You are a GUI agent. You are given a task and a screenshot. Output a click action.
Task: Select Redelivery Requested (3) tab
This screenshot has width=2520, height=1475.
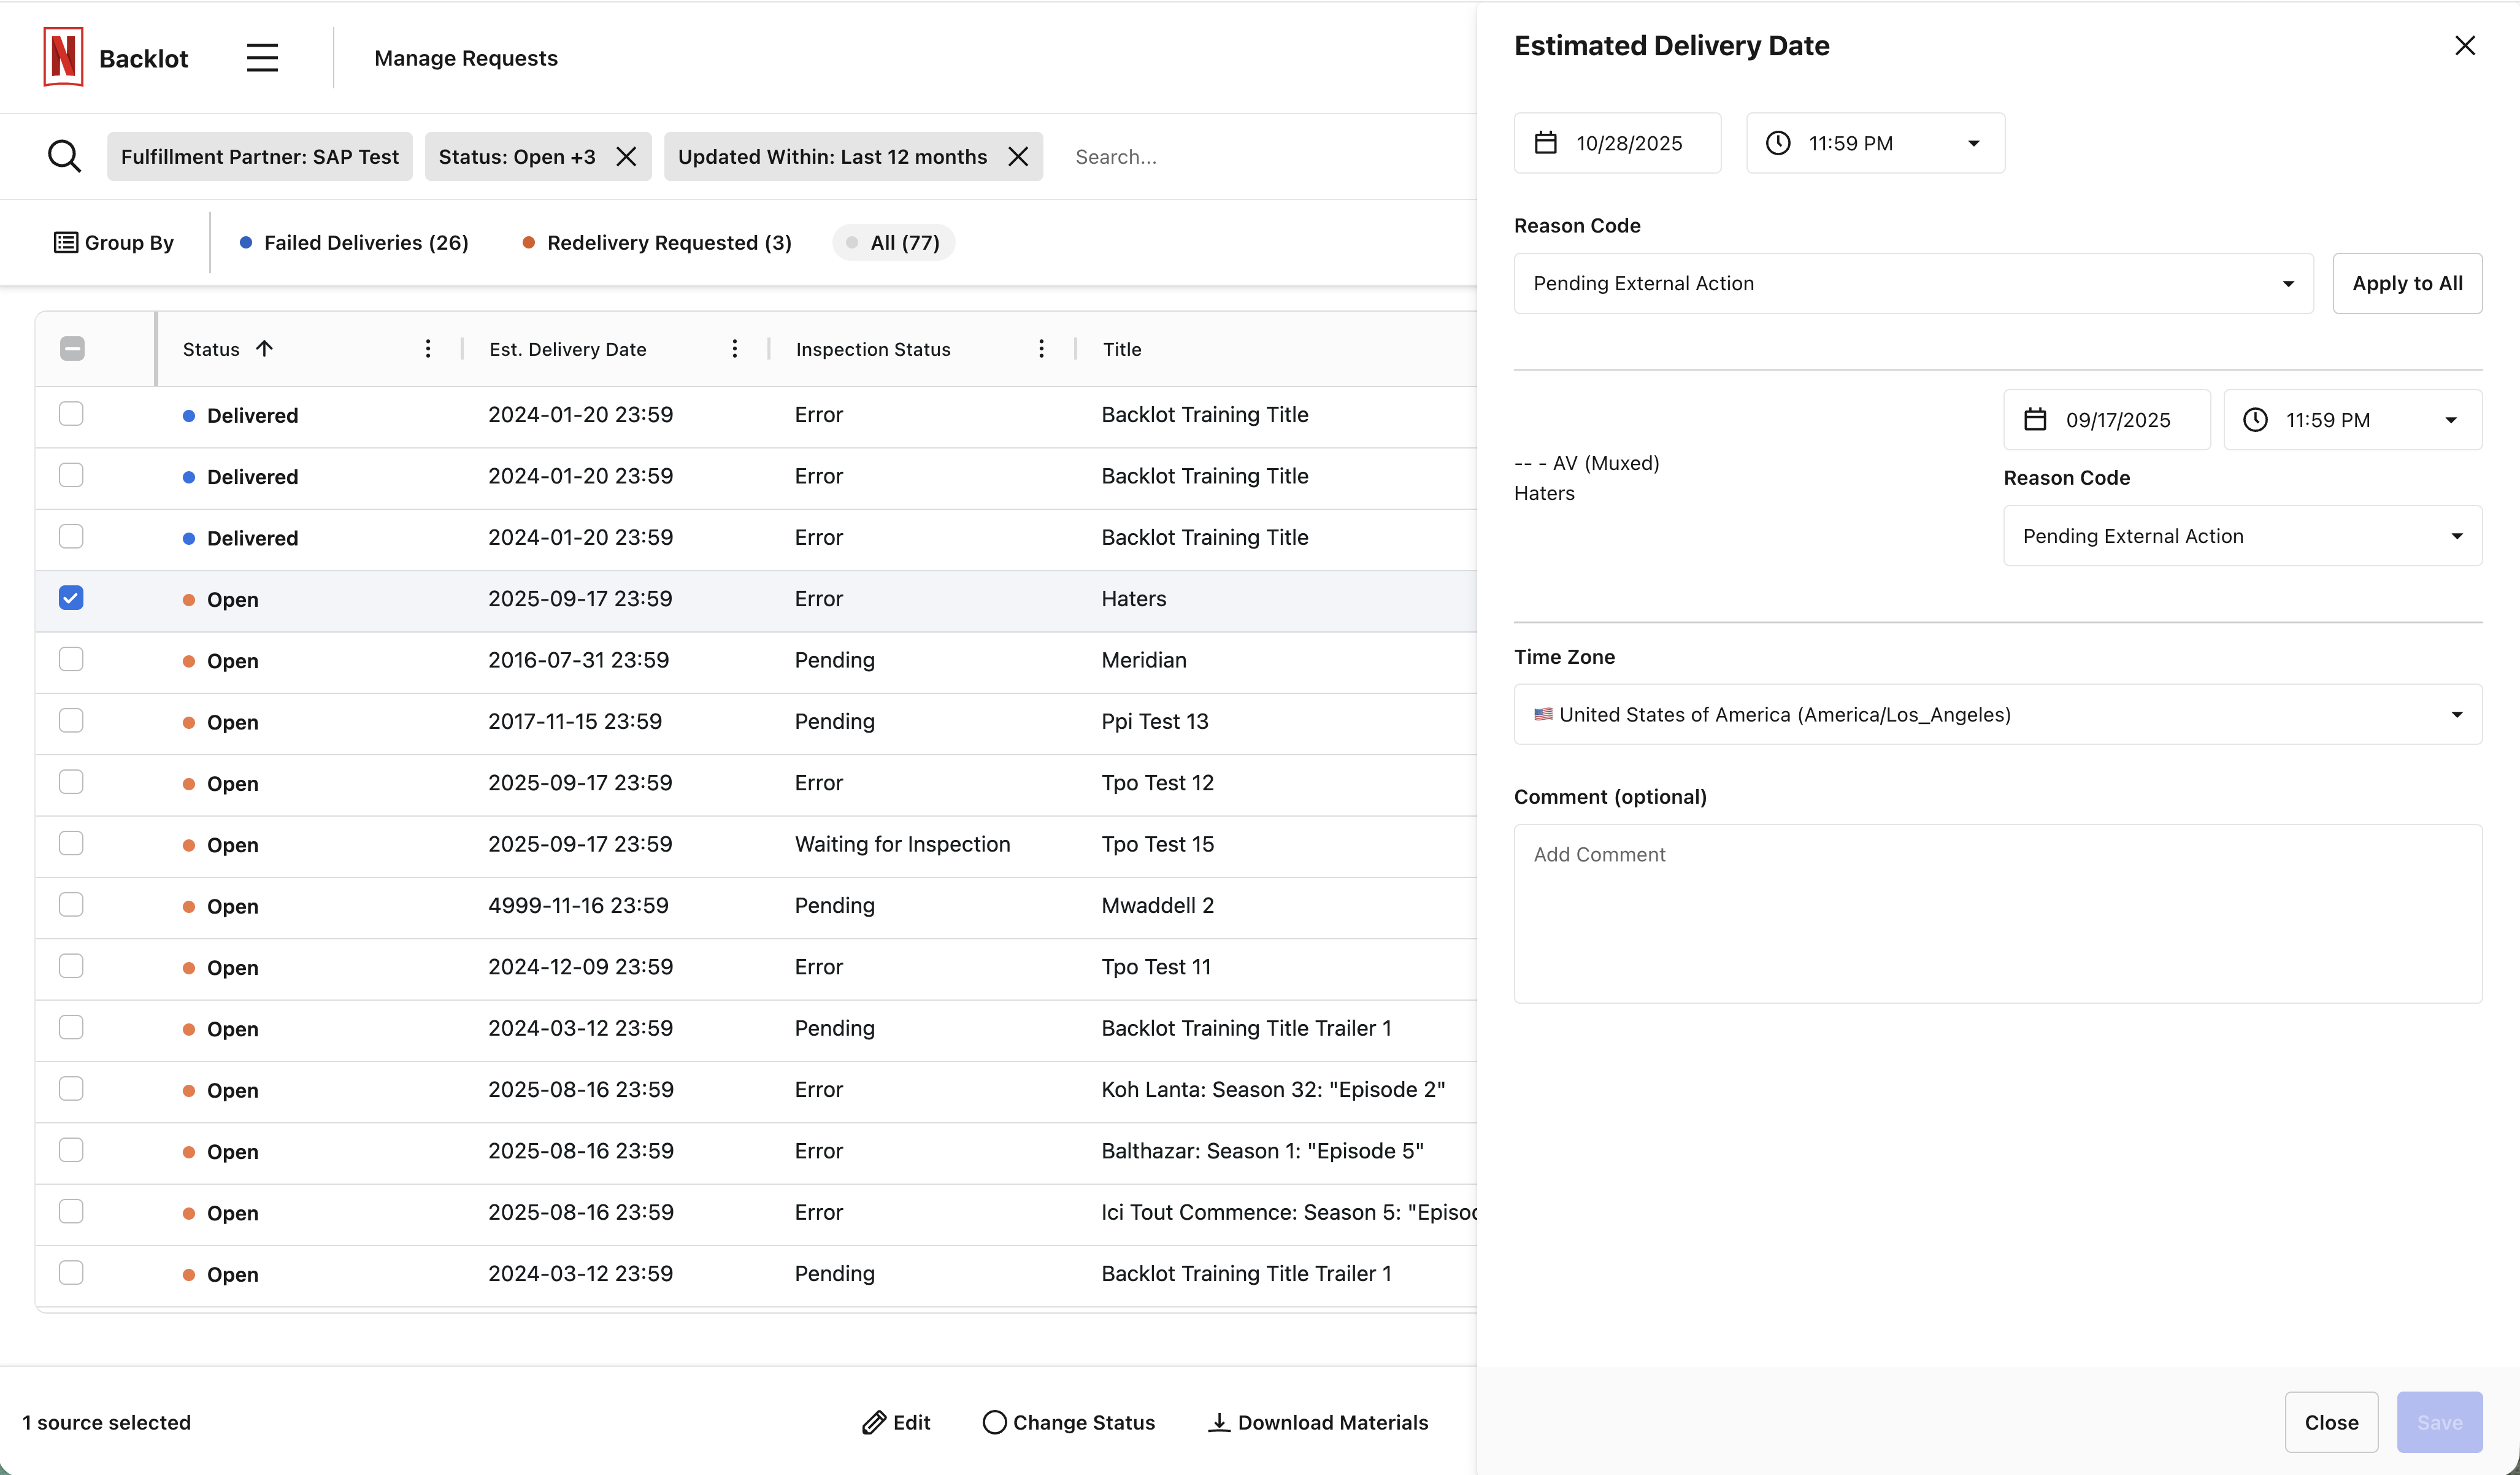pyautogui.click(x=657, y=242)
